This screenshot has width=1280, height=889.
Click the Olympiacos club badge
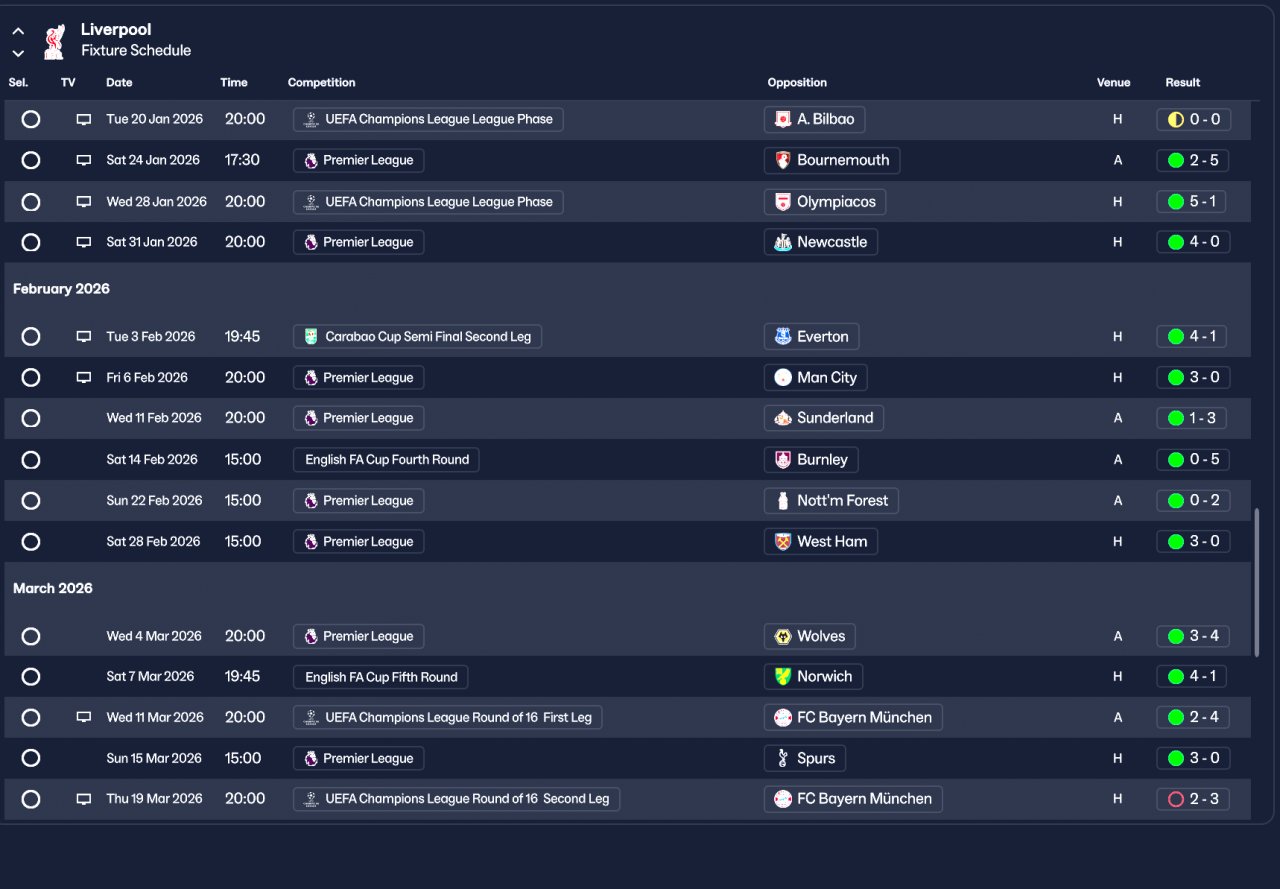coord(783,202)
